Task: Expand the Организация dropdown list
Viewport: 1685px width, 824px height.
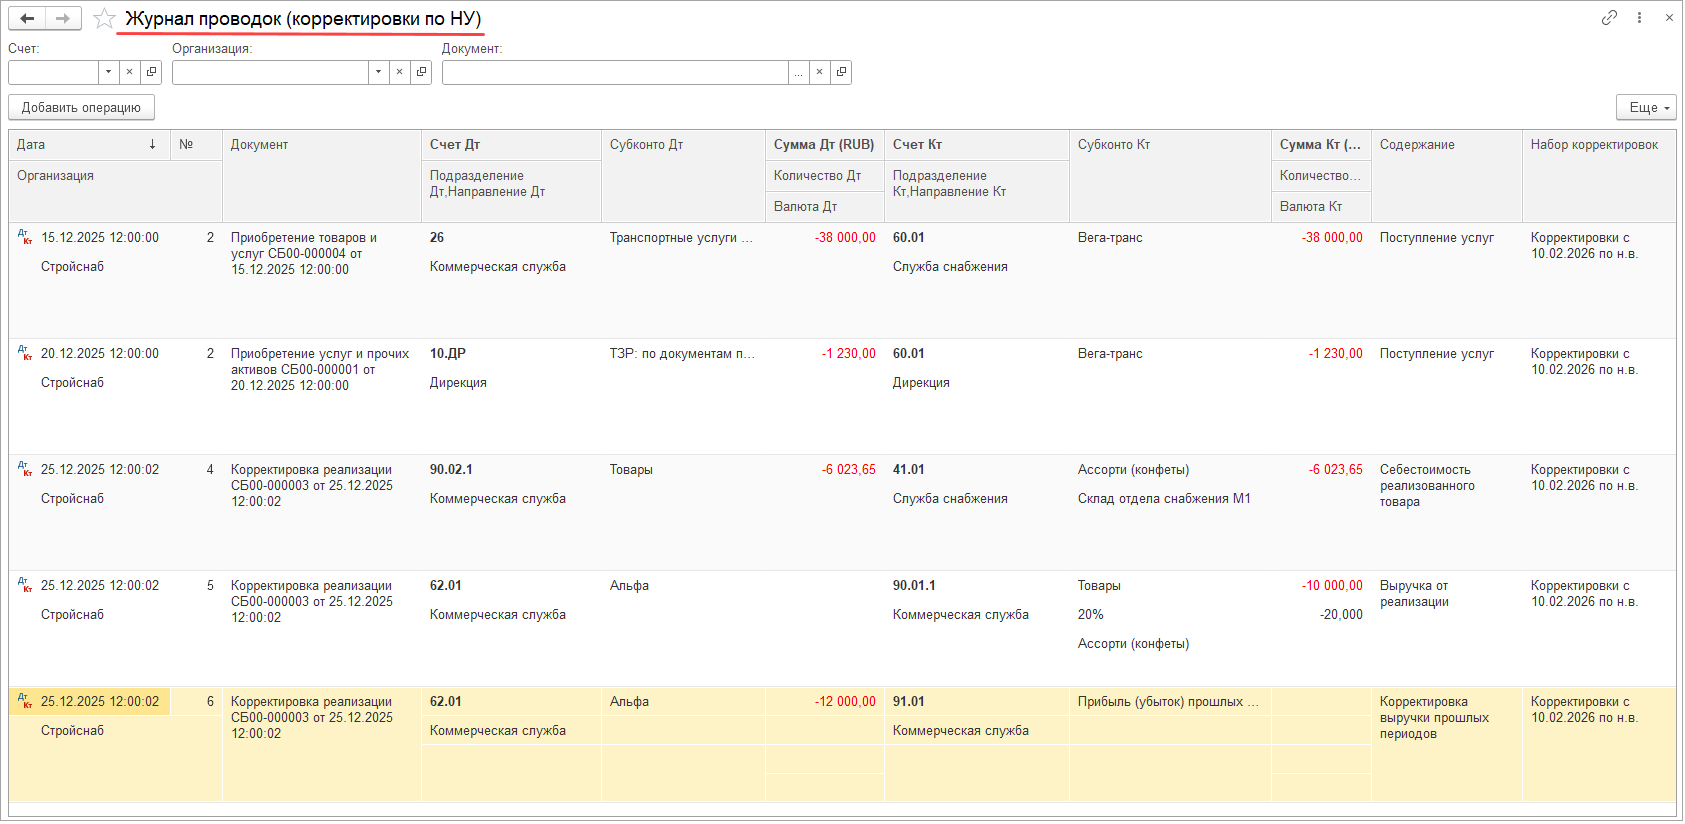Action: [x=378, y=72]
